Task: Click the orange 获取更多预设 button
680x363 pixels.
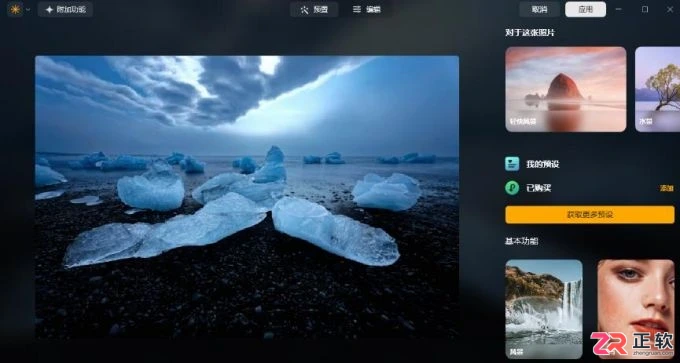Action: [590, 215]
